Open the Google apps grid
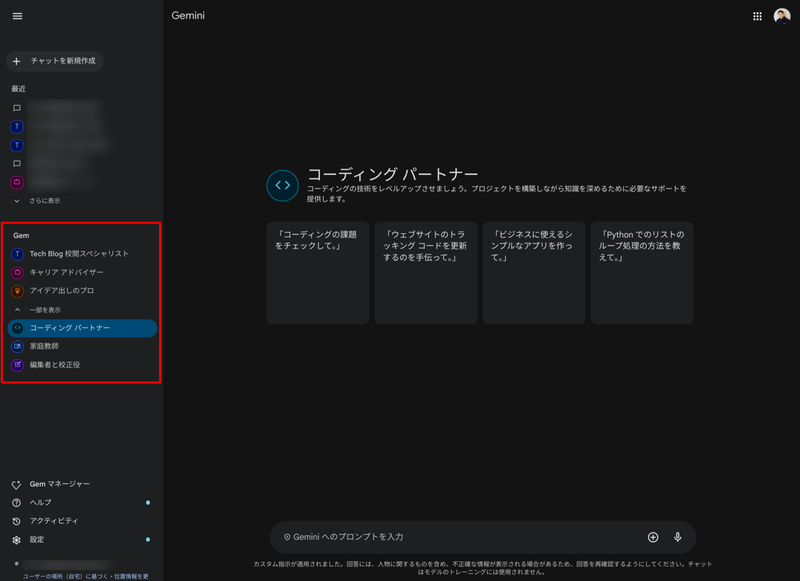Image resolution: width=800 pixels, height=581 pixels. [757, 16]
